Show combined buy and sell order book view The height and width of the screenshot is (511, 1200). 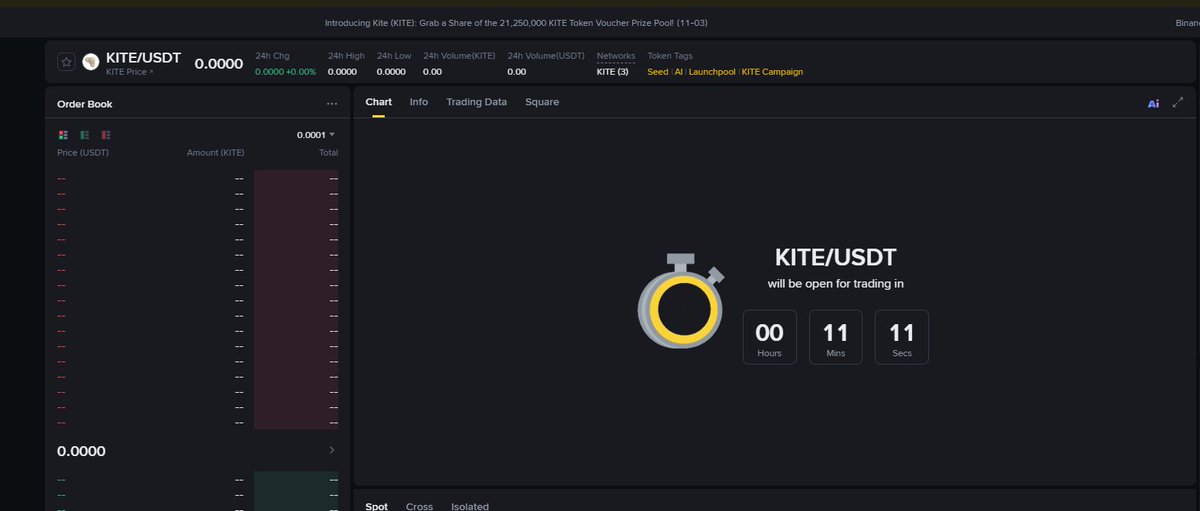63,134
